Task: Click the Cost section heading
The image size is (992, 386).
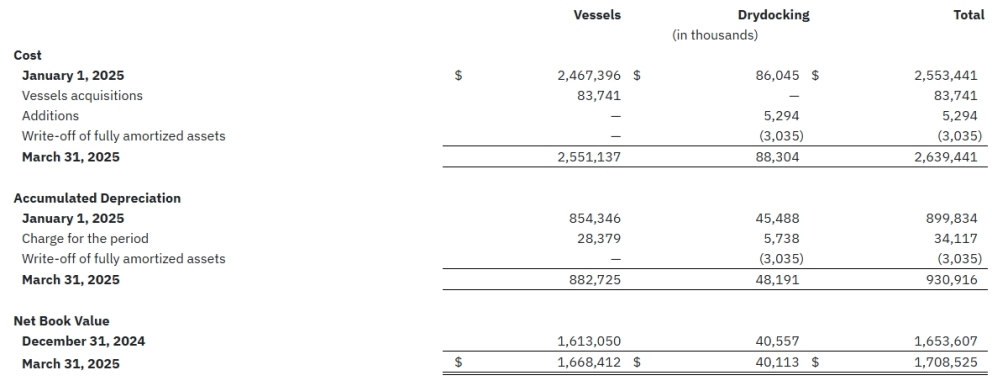Action: [x=28, y=55]
